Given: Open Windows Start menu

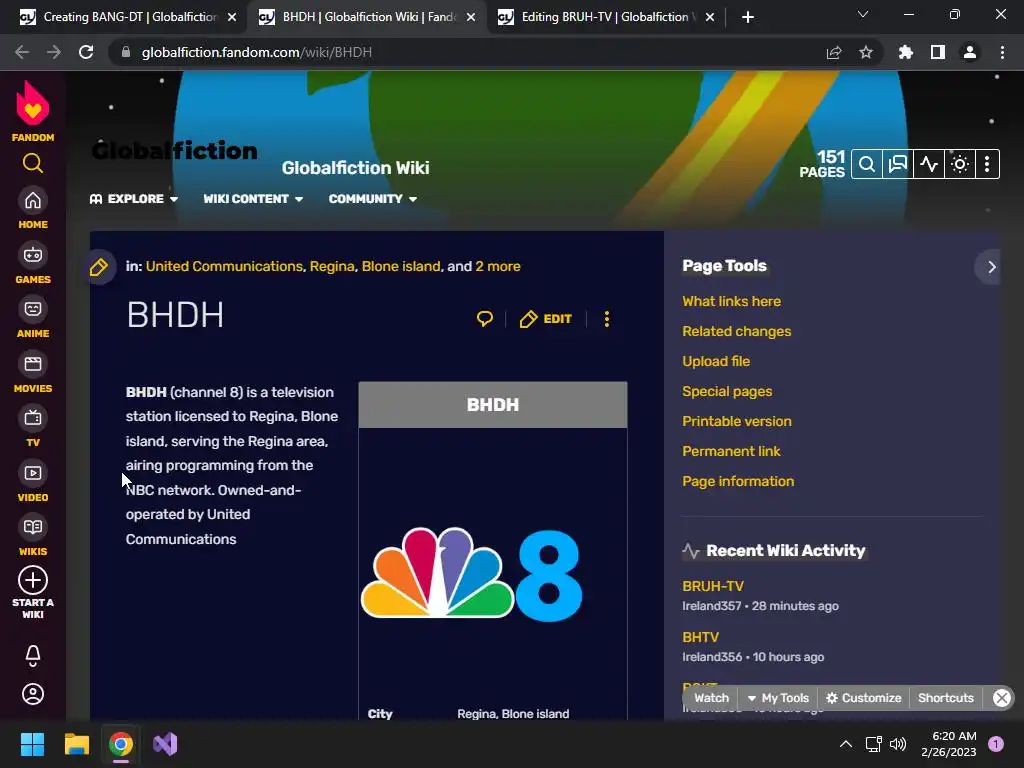Looking at the screenshot, I should (x=32, y=744).
